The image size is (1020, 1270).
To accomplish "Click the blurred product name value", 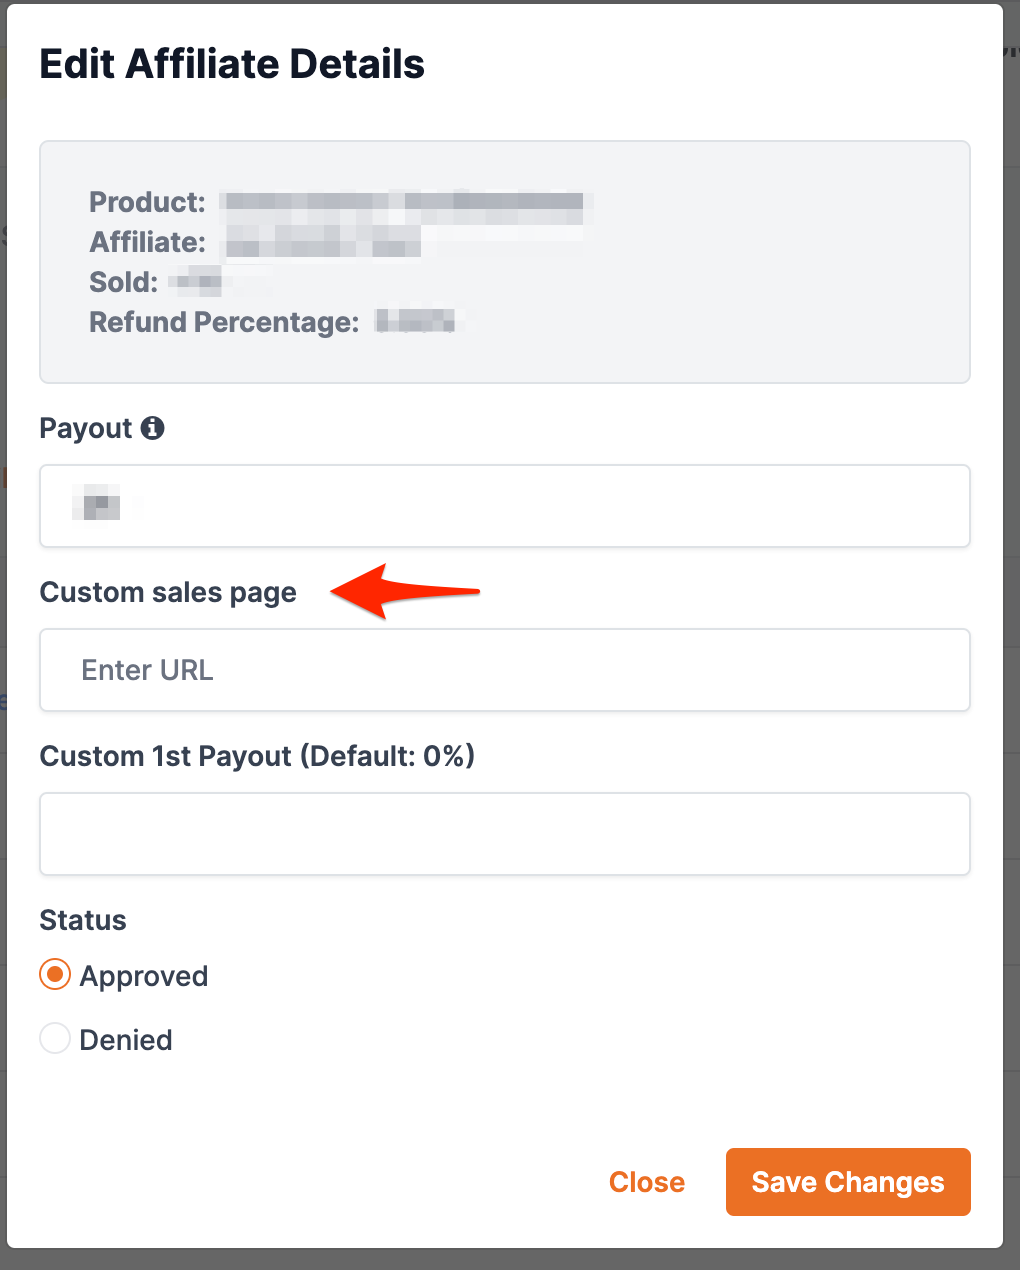I will 404,203.
